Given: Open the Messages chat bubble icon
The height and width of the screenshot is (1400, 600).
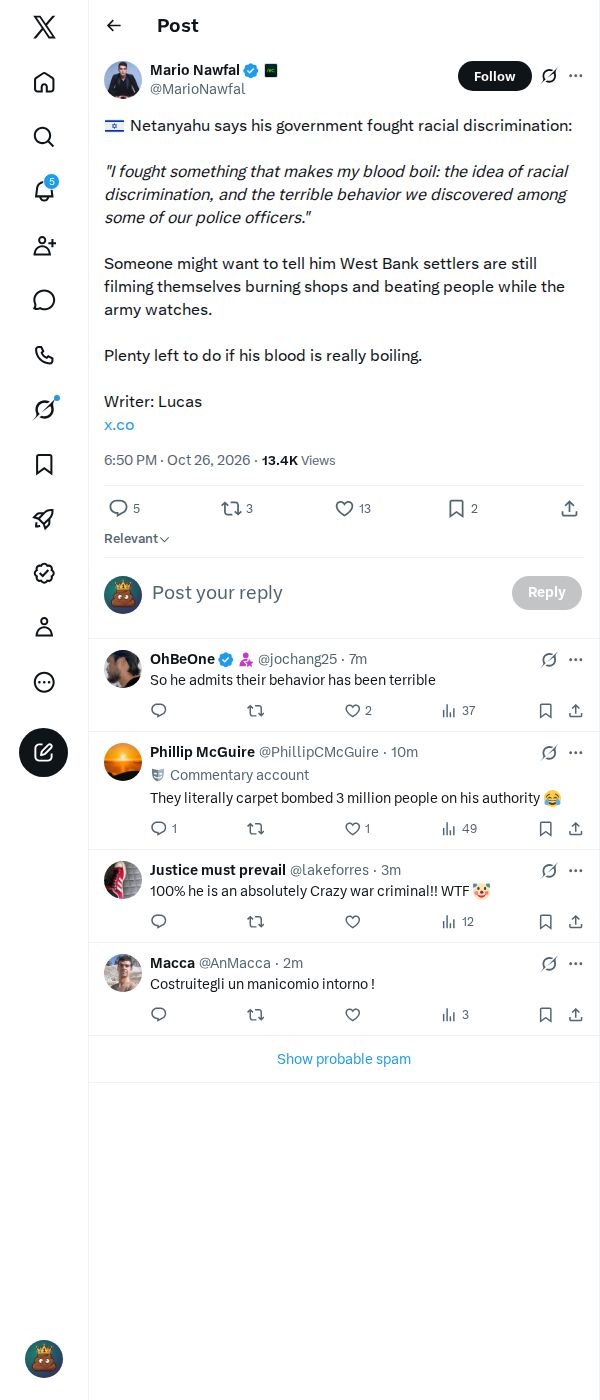Looking at the screenshot, I should pyautogui.click(x=44, y=300).
